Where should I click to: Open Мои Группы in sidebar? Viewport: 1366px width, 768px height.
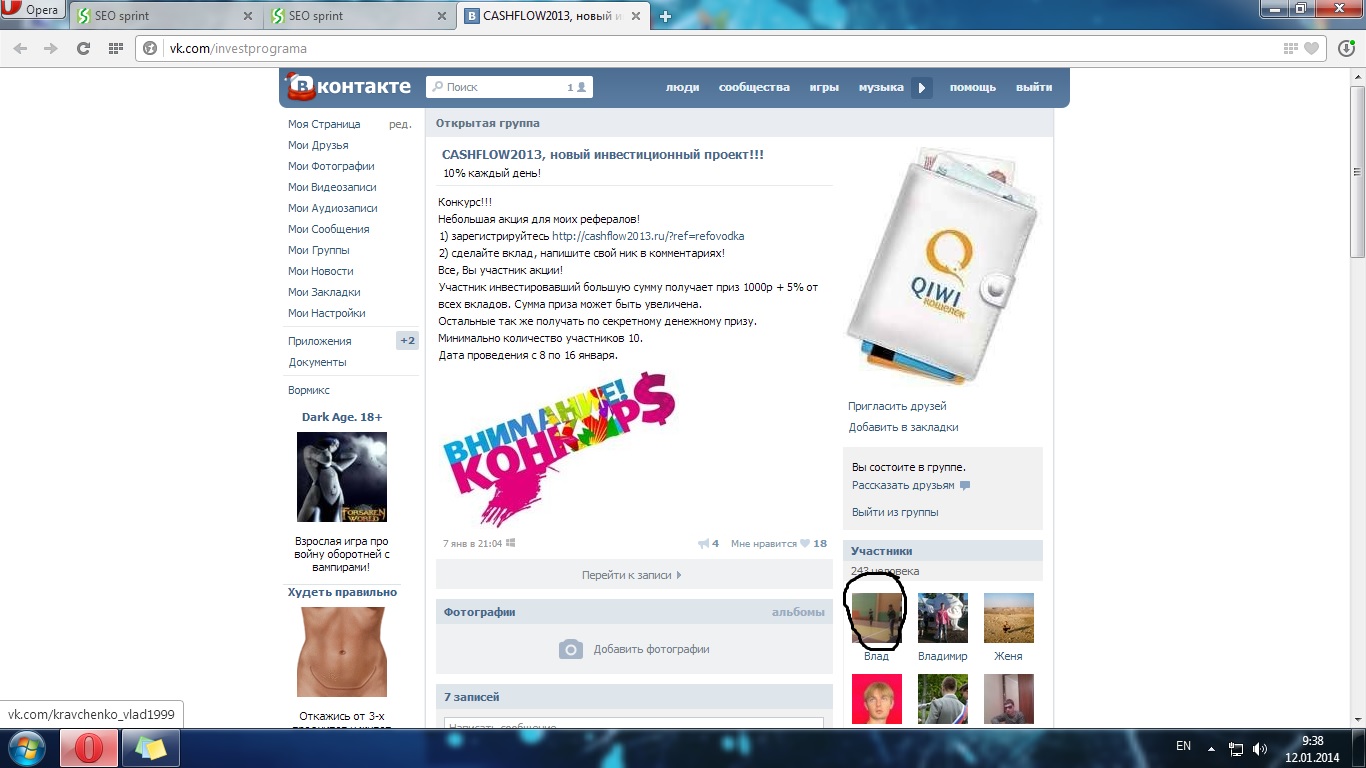tap(319, 250)
